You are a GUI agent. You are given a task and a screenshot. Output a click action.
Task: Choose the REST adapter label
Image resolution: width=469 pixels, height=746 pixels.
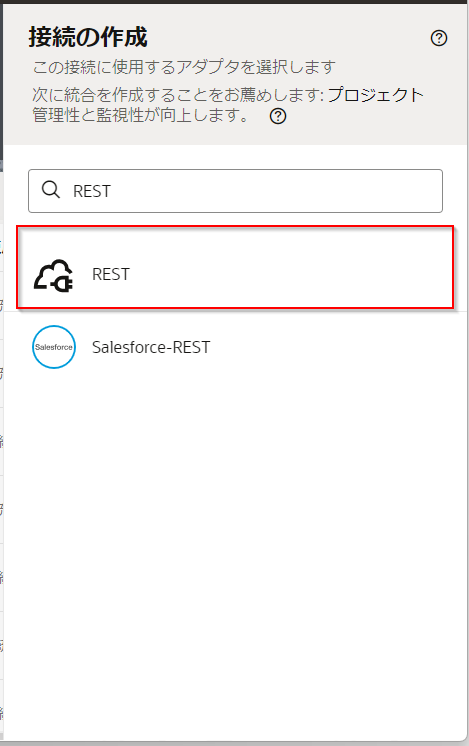tap(111, 275)
